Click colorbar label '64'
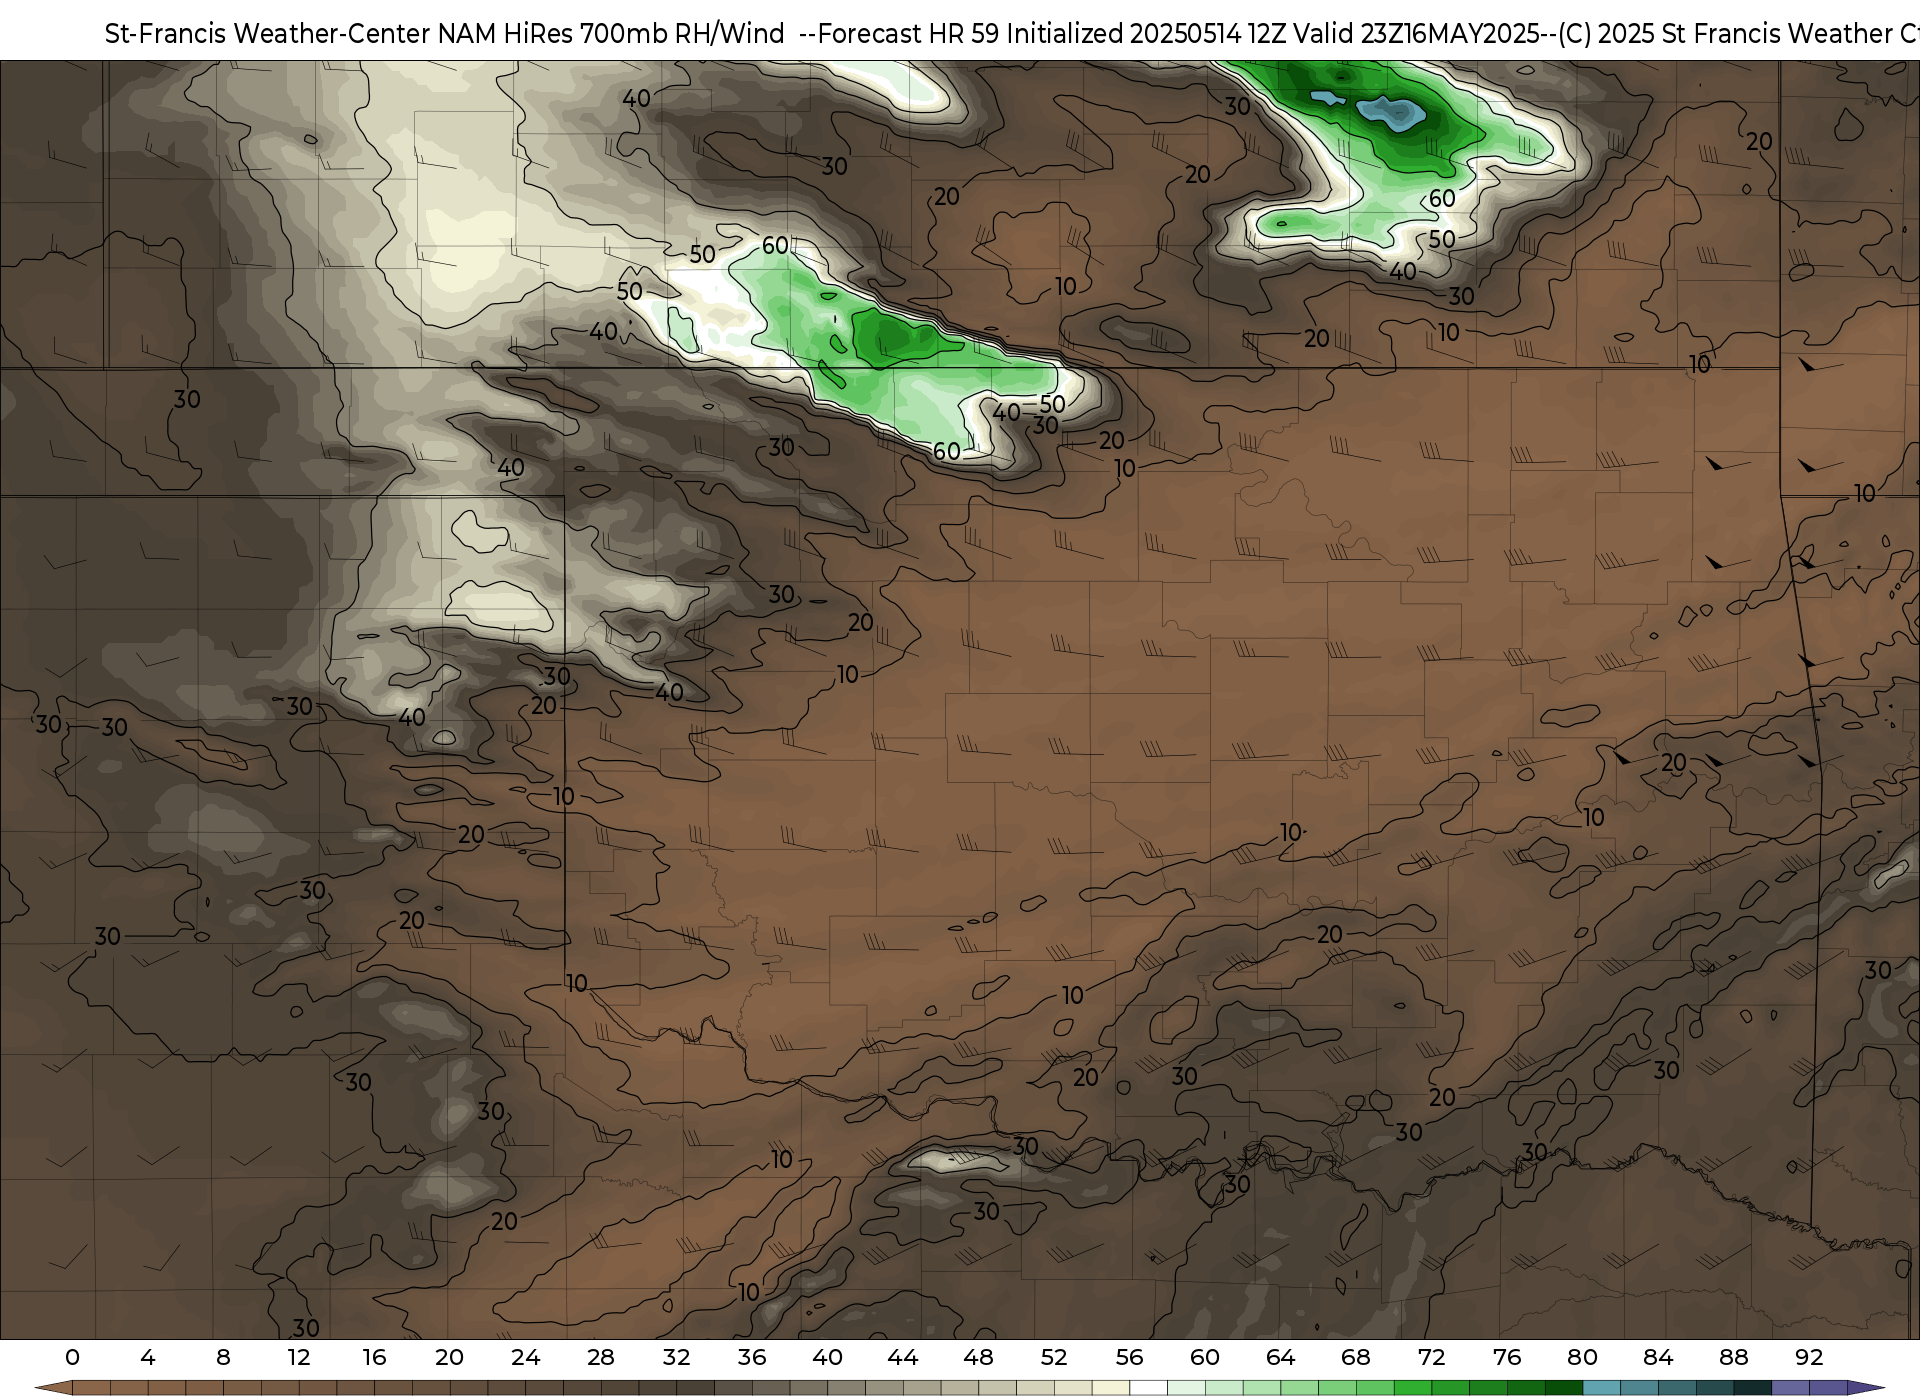This screenshot has height=1400, width=1920. [1281, 1358]
